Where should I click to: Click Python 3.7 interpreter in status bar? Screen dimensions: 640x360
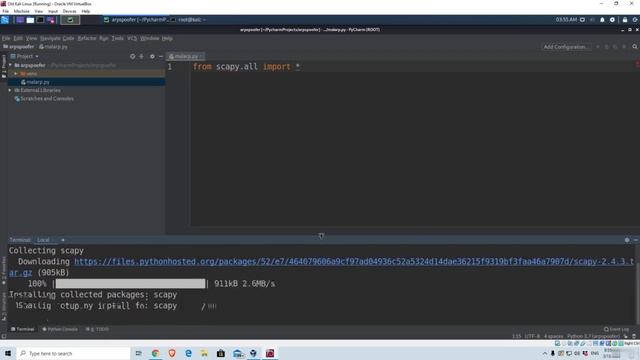coord(593,336)
